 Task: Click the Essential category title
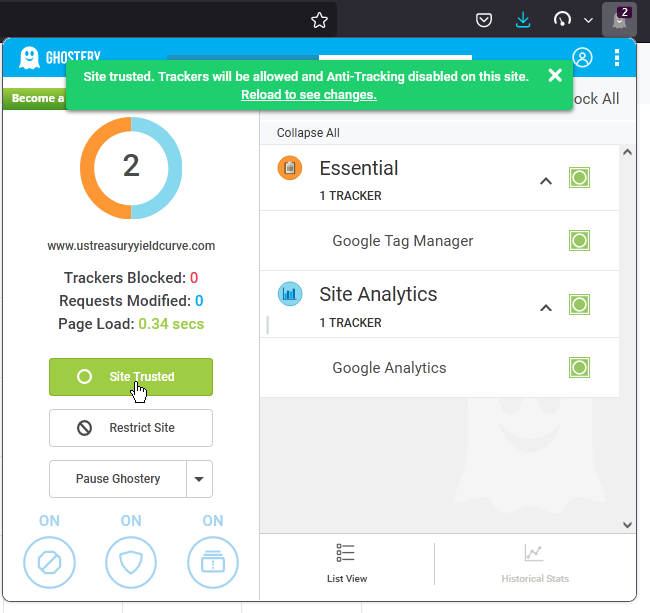tap(359, 168)
